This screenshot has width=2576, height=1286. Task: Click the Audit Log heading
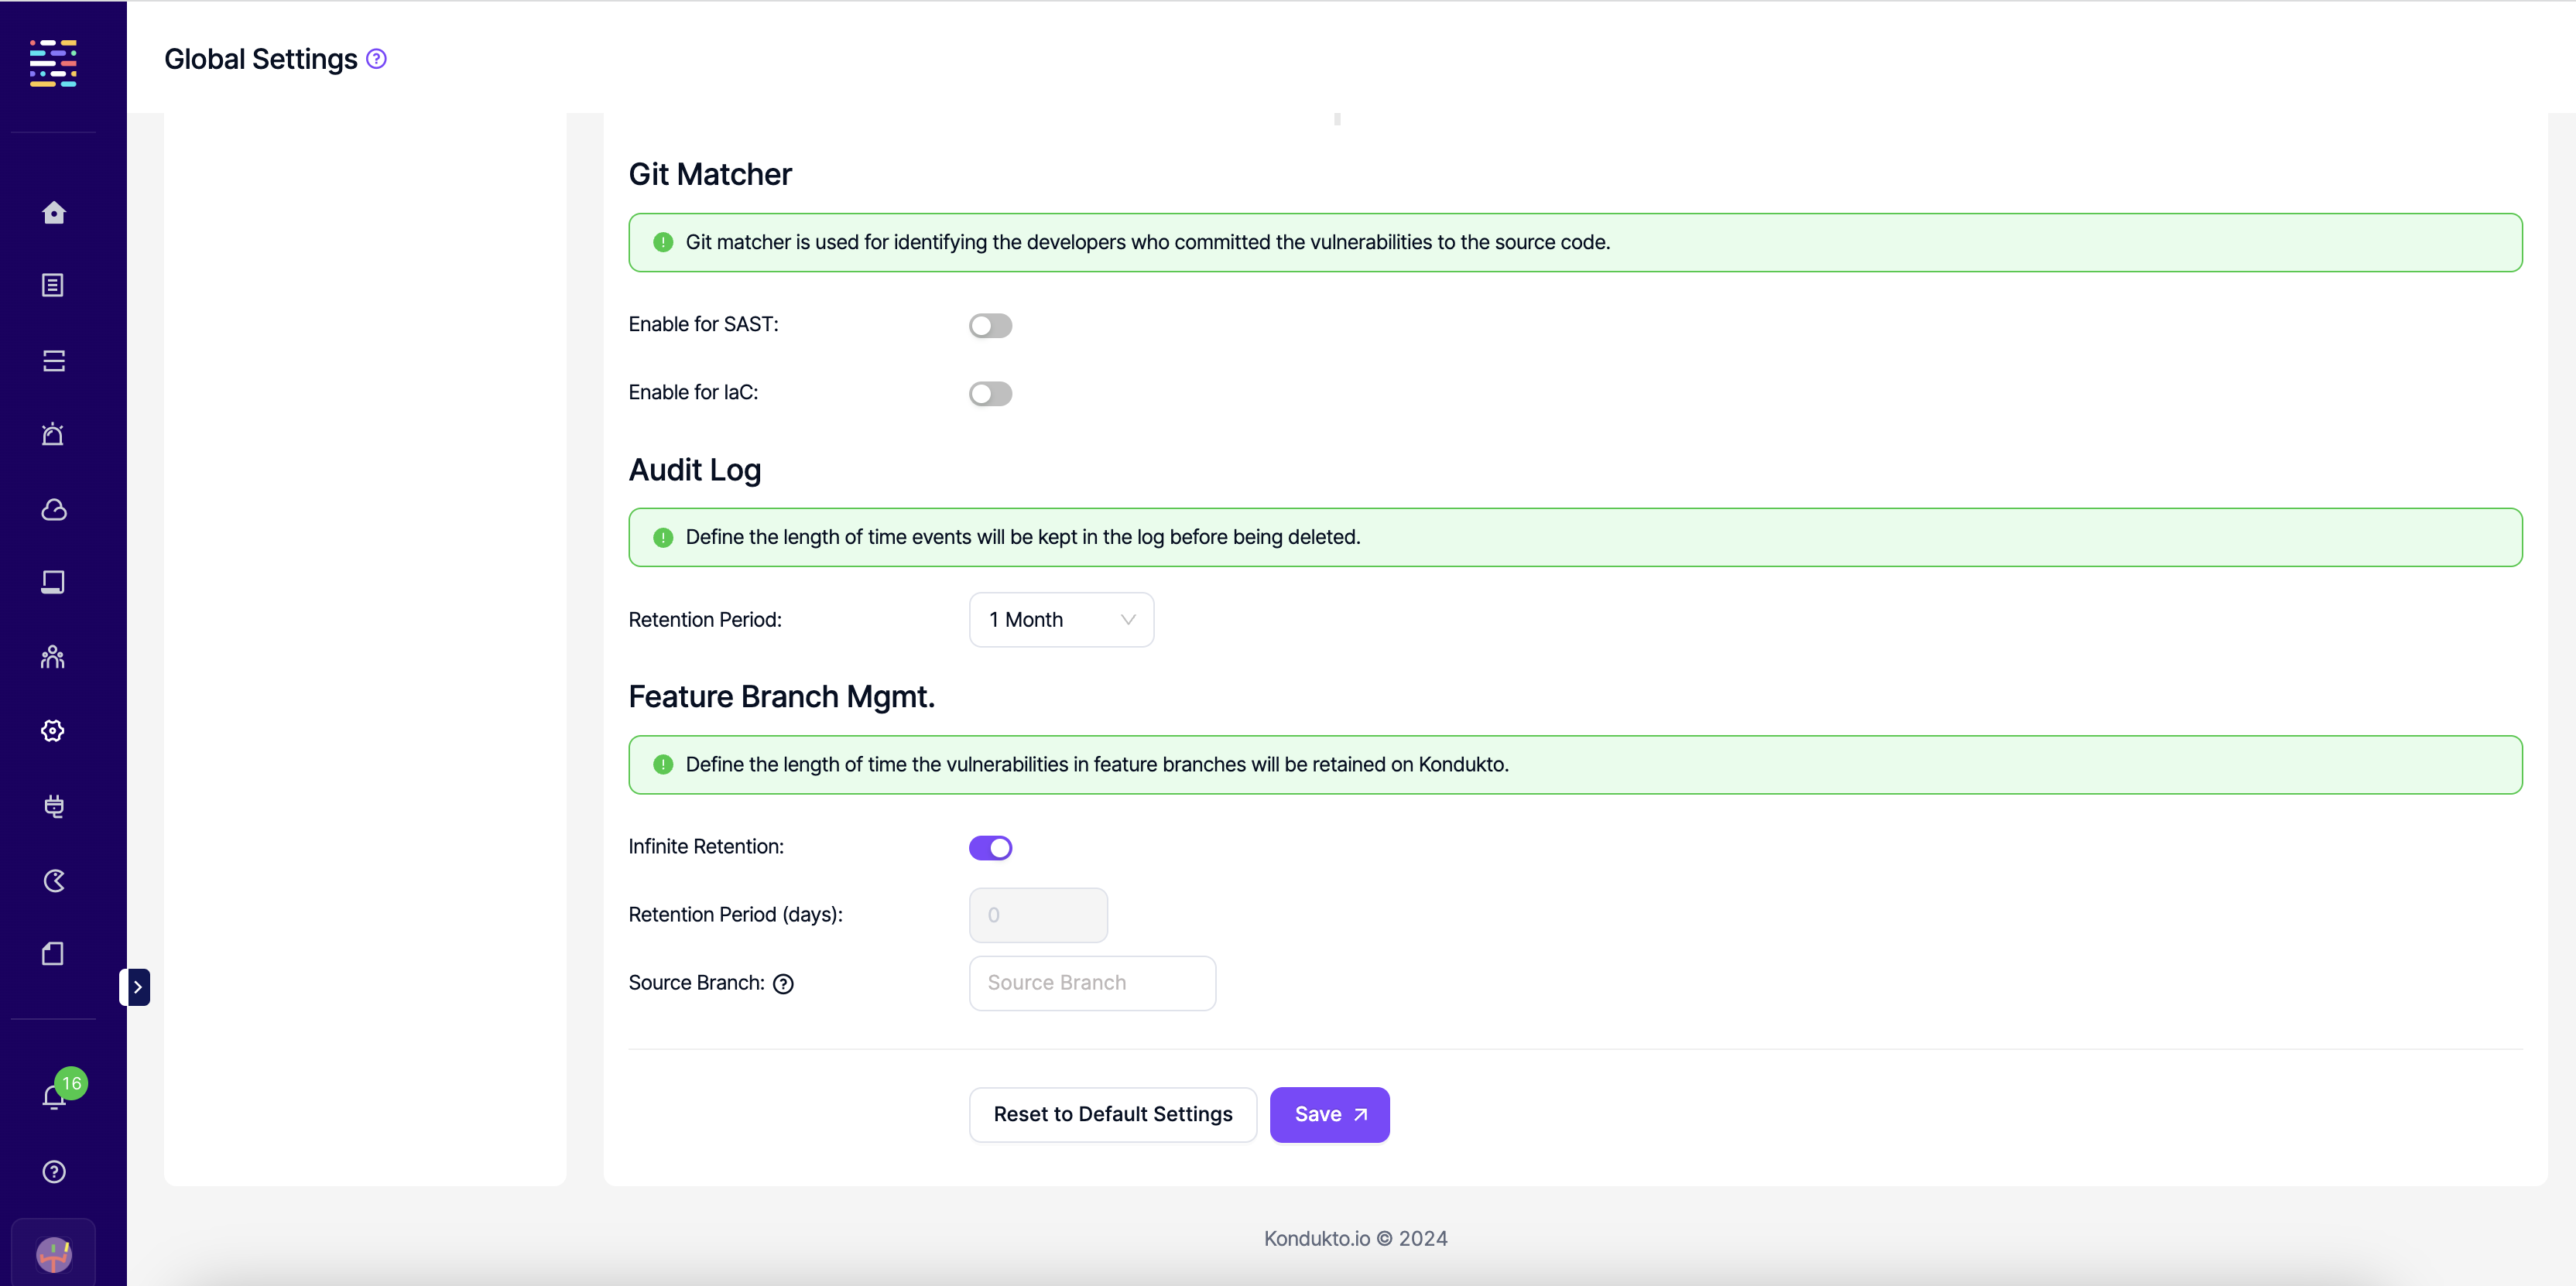(695, 470)
